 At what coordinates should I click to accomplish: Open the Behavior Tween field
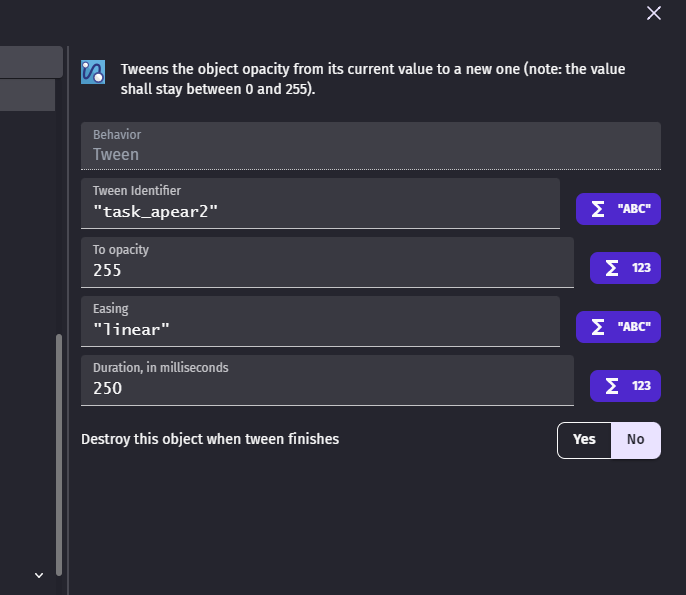point(371,146)
